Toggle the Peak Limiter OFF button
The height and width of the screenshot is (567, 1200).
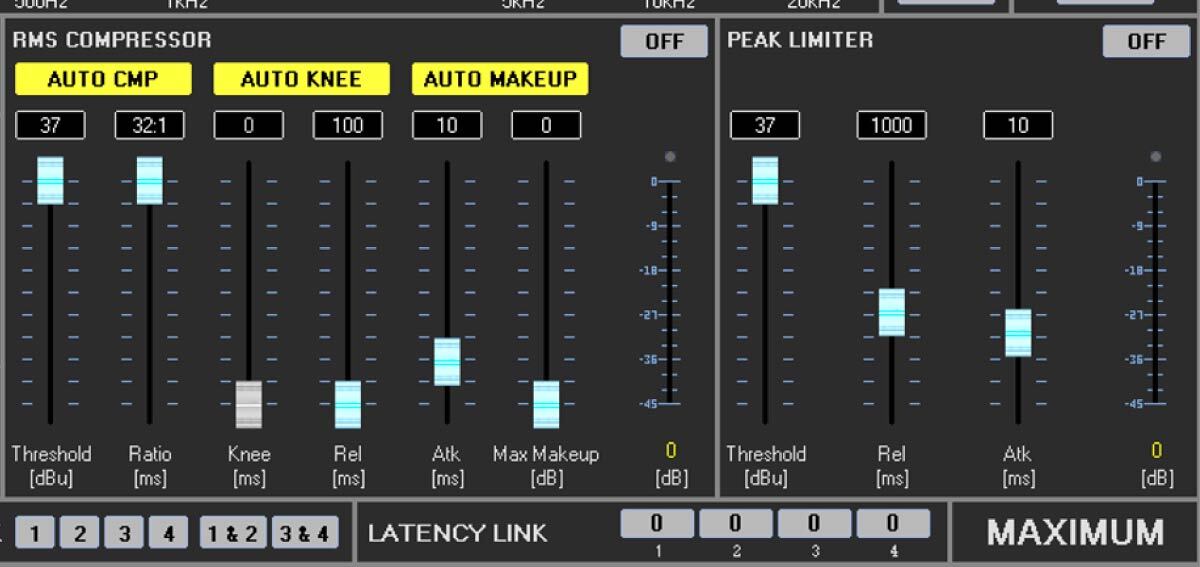point(1145,41)
